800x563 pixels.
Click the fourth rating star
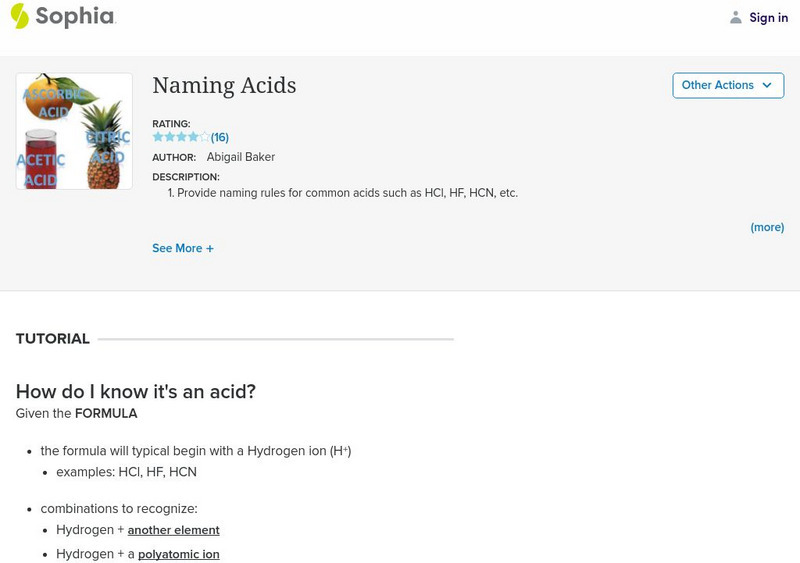pyautogui.click(x=193, y=137)
